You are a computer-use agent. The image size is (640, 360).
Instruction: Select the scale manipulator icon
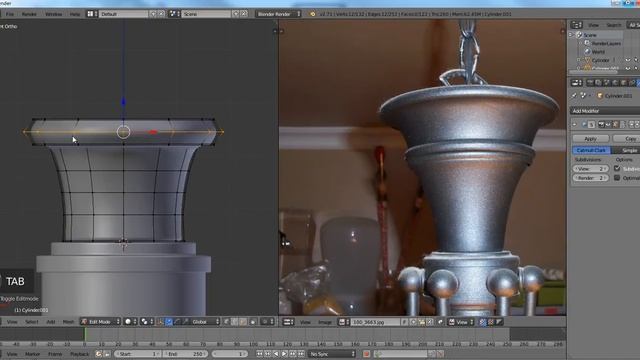185,322
